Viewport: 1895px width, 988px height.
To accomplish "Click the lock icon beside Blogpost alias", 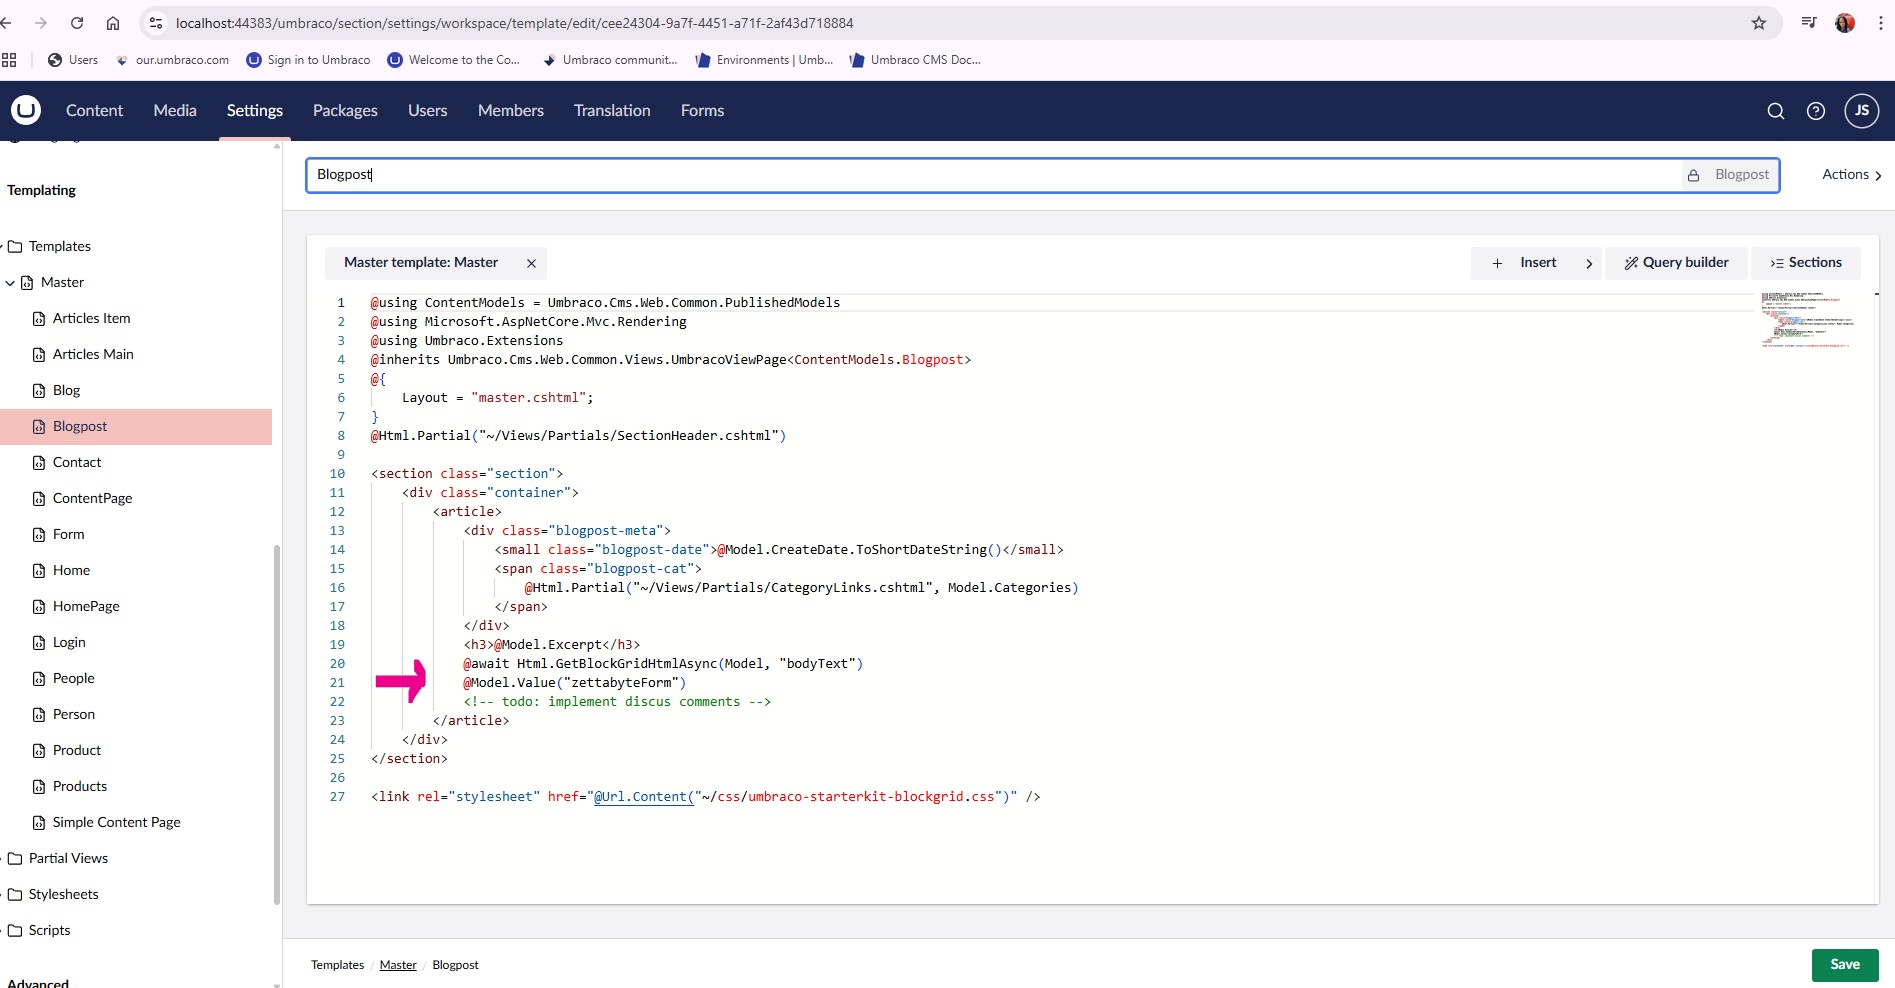I will click(x=1693, y=175).
